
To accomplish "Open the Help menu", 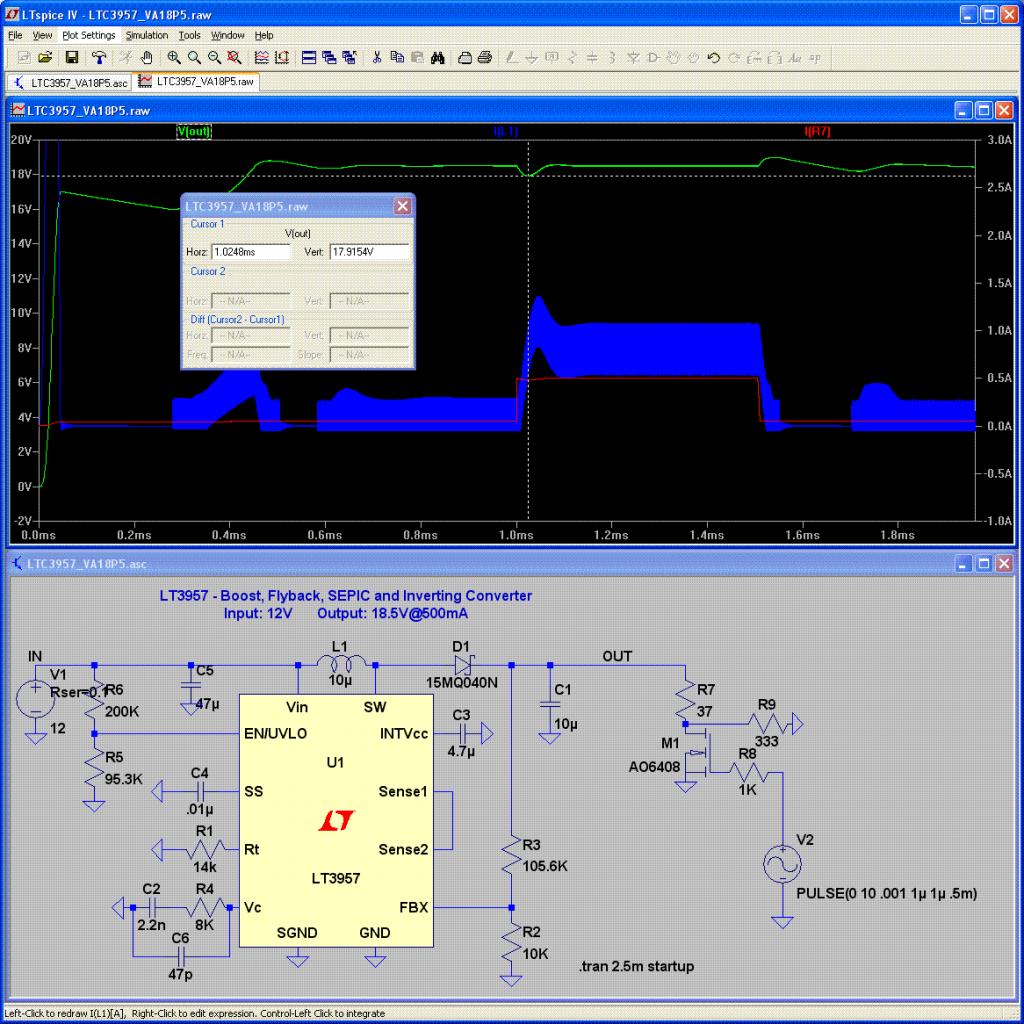I will coord(264,35).
